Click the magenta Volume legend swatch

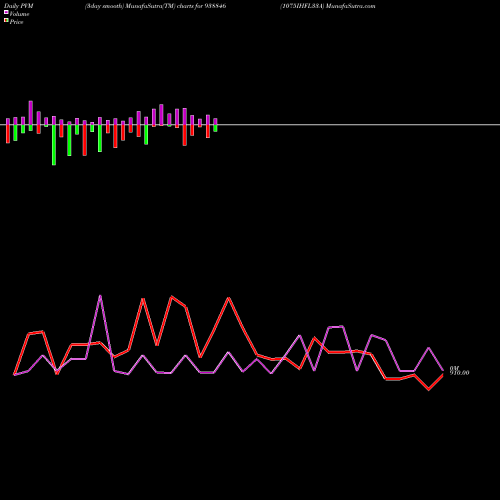(6, 12)
